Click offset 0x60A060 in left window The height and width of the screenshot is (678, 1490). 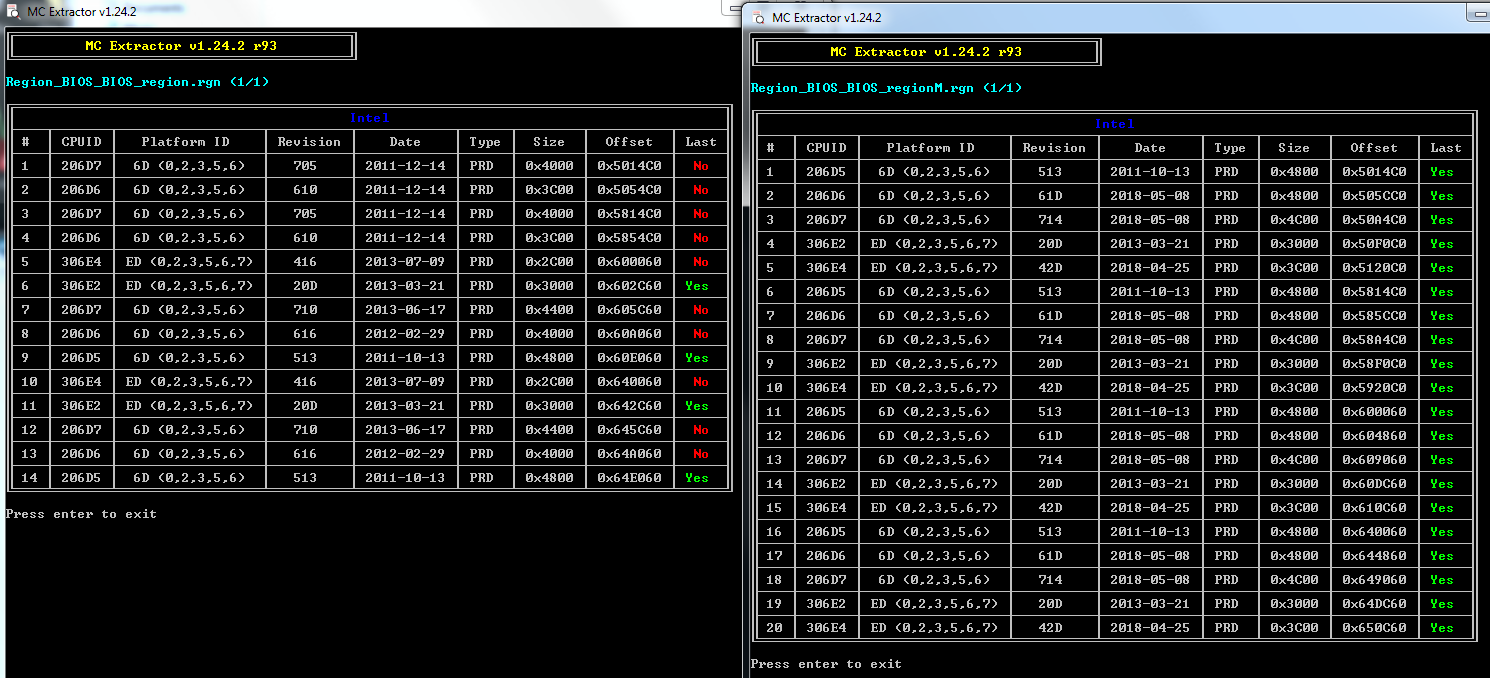(629, 334)
